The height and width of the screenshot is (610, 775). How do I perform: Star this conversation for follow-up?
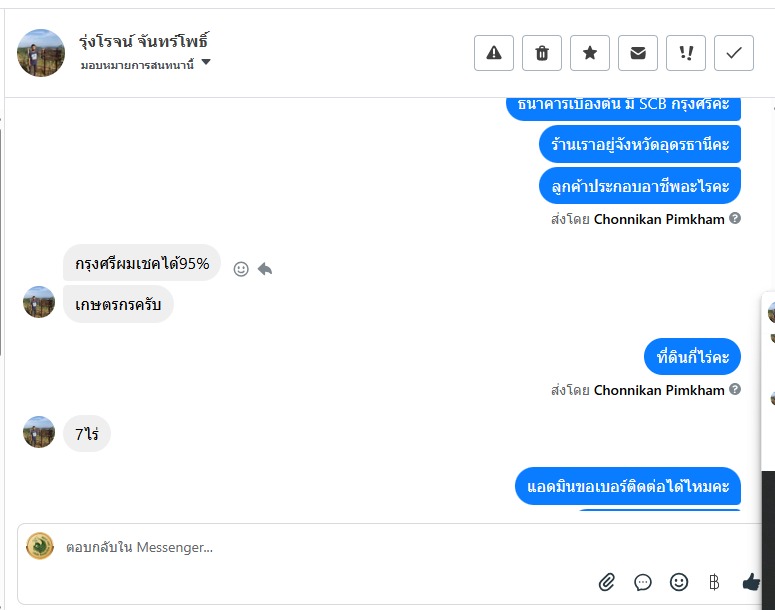590,53
